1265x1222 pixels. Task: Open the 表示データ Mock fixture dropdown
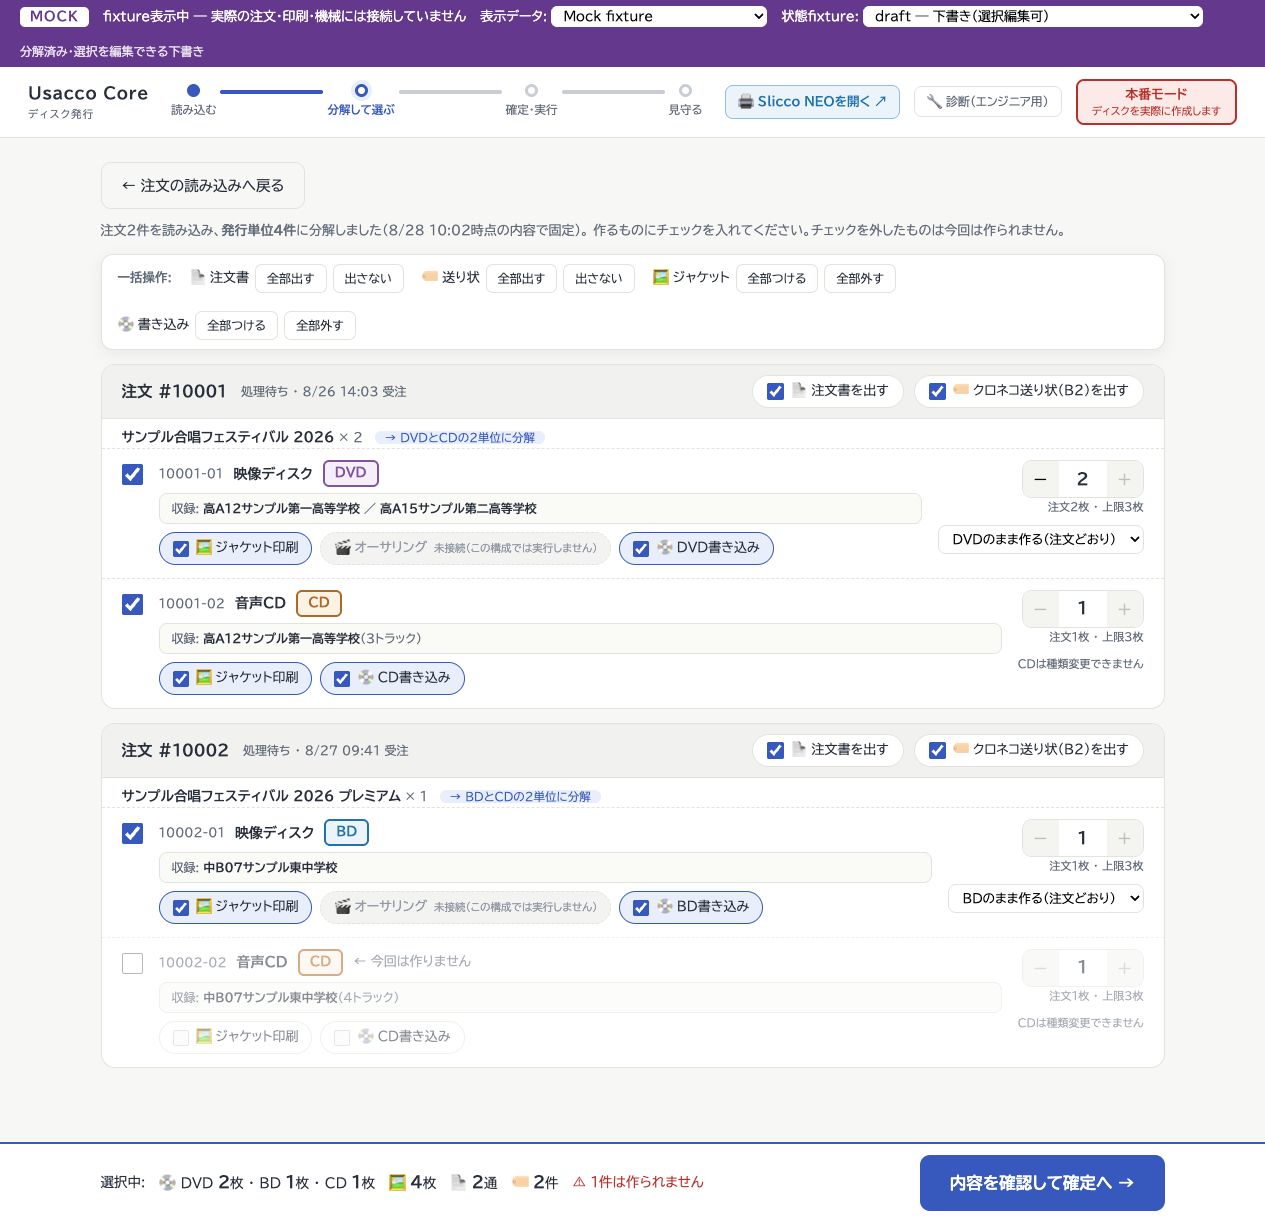coord(659,16)
